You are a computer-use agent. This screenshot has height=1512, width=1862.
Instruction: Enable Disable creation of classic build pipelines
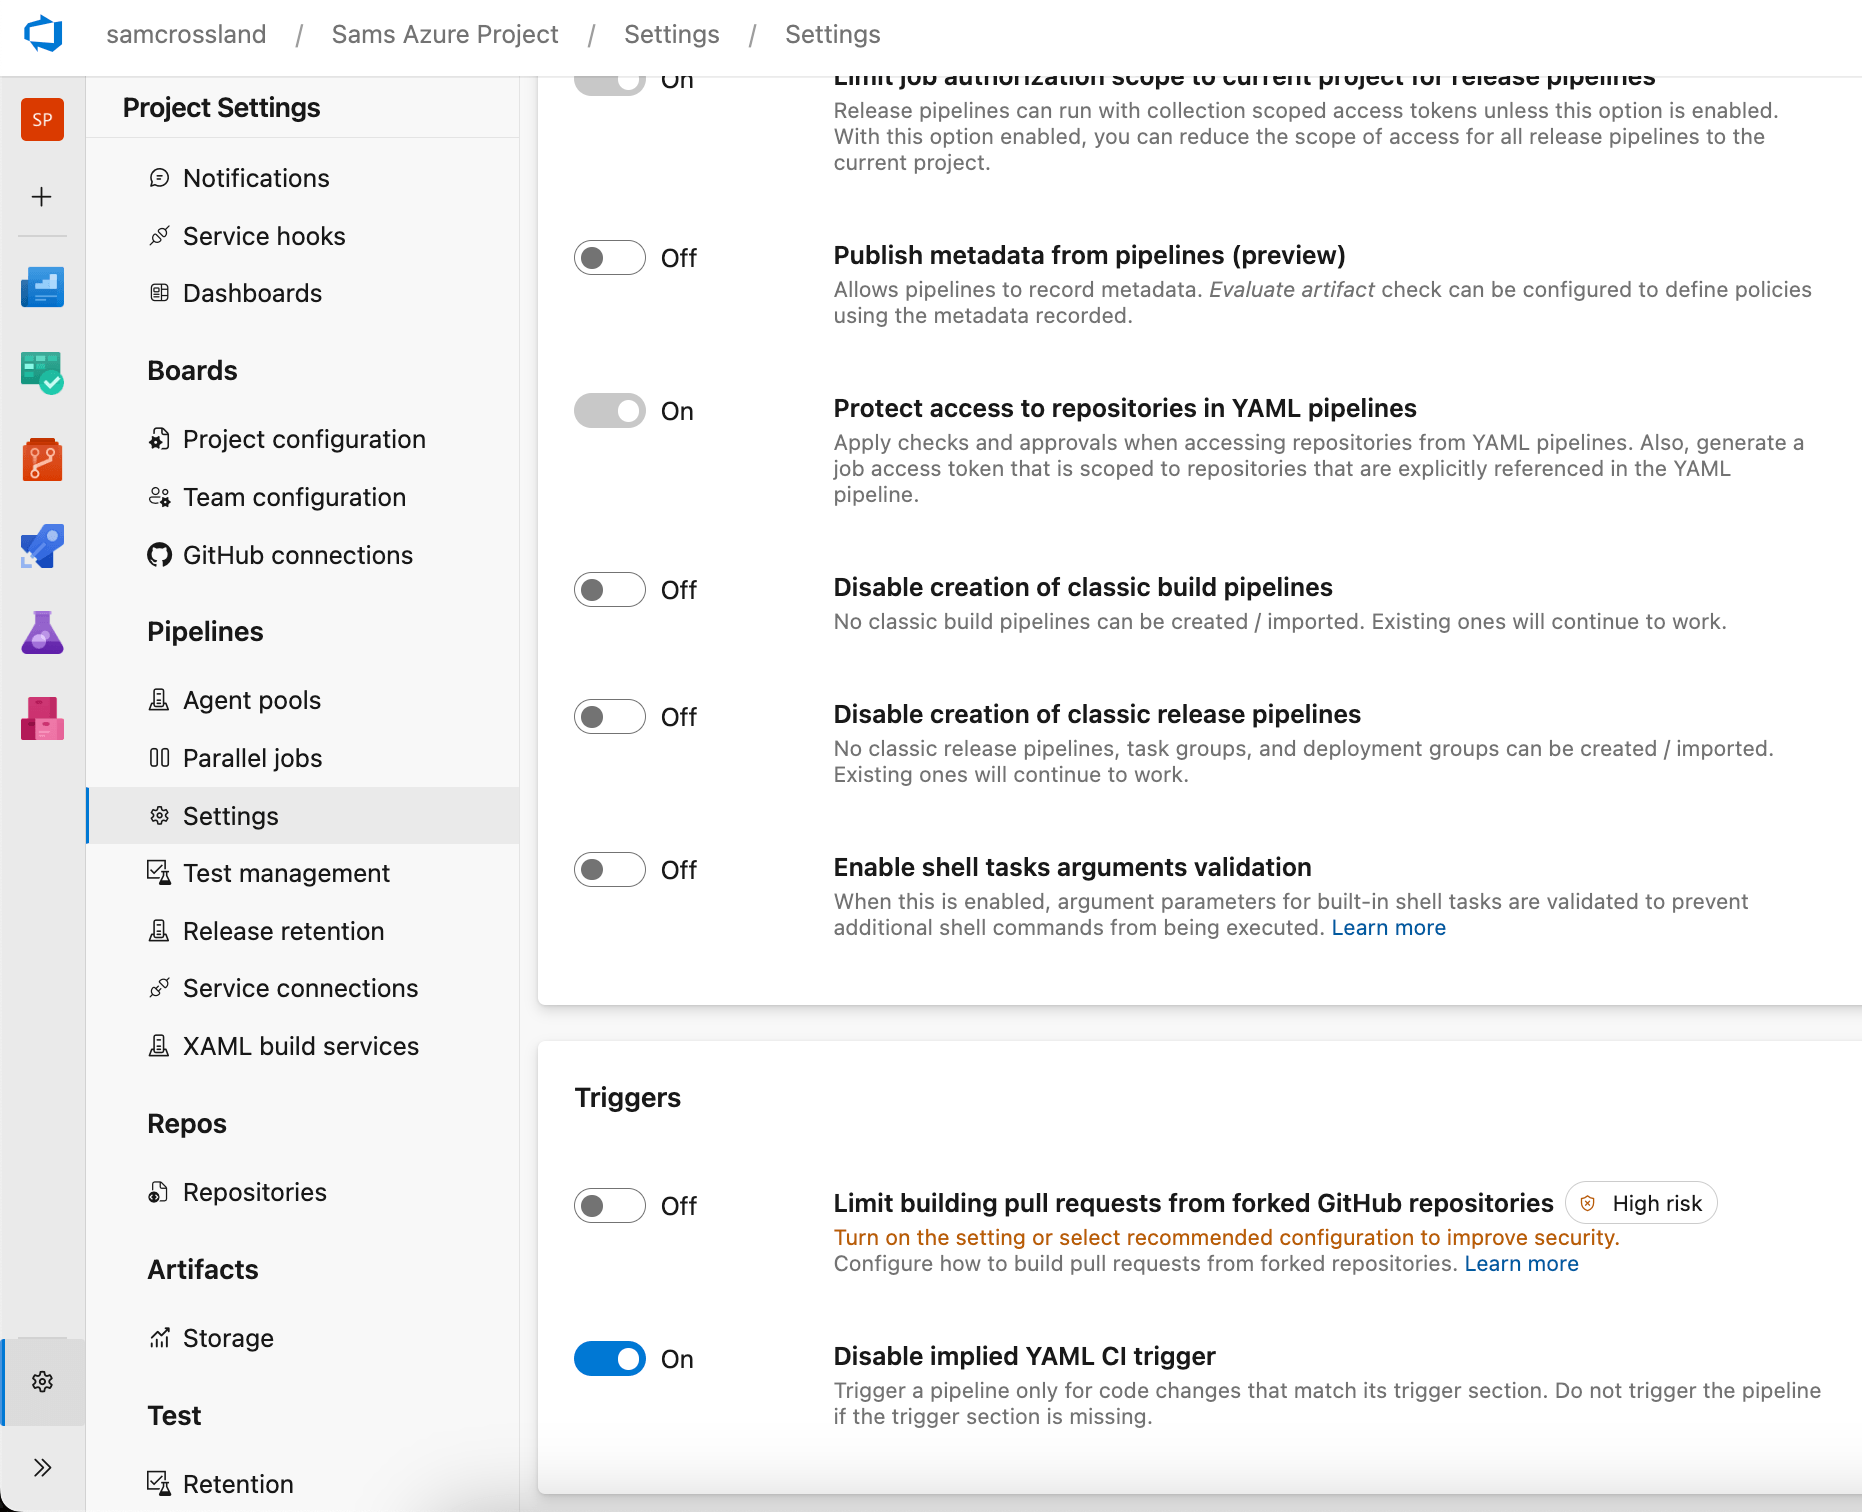point(610,590)
